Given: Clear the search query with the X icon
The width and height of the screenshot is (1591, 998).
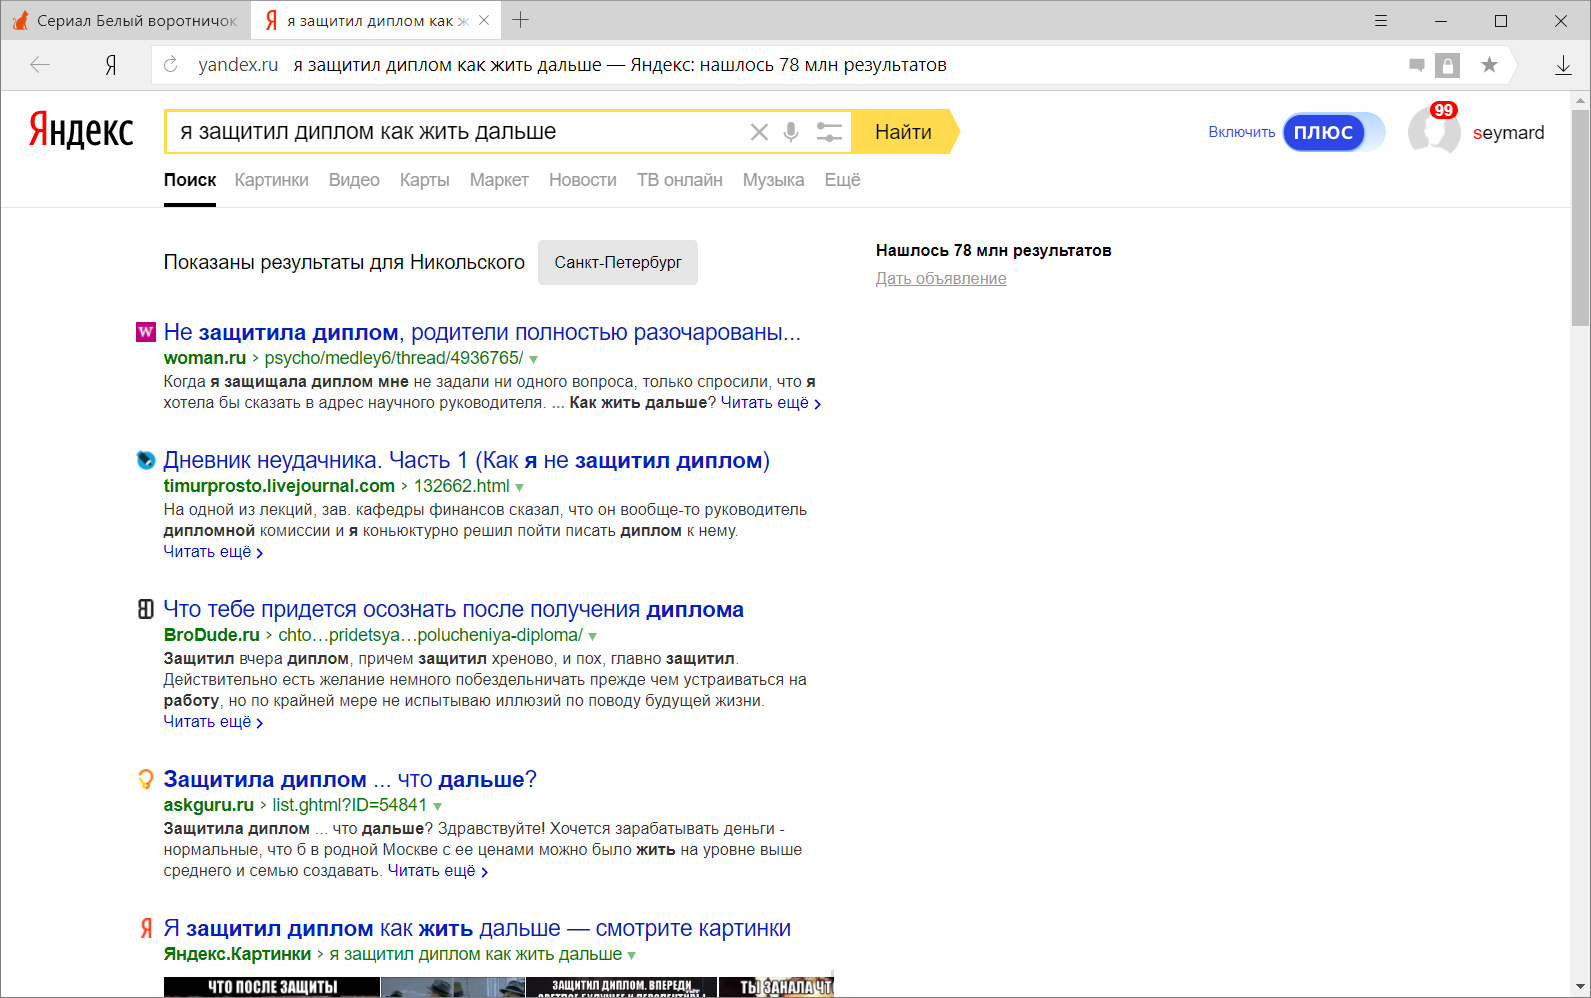Looking at the screenshot, I should (x=759, y=132).
